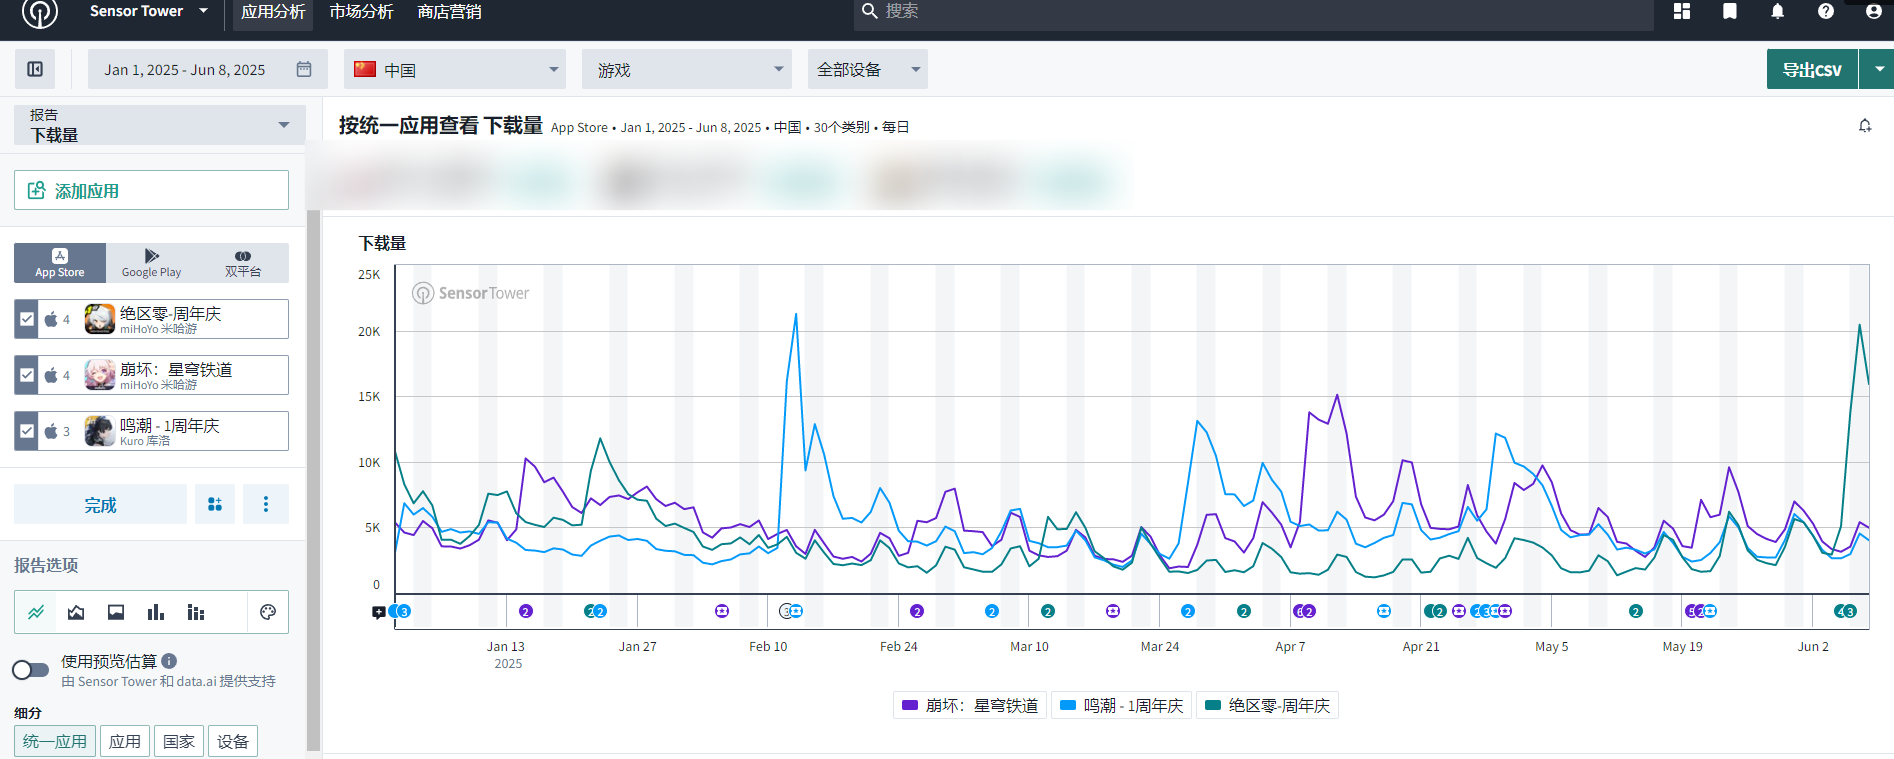Select the stacked area chart icon
The height and width of the screenshot is (759, 1894).
coord(116,612)
